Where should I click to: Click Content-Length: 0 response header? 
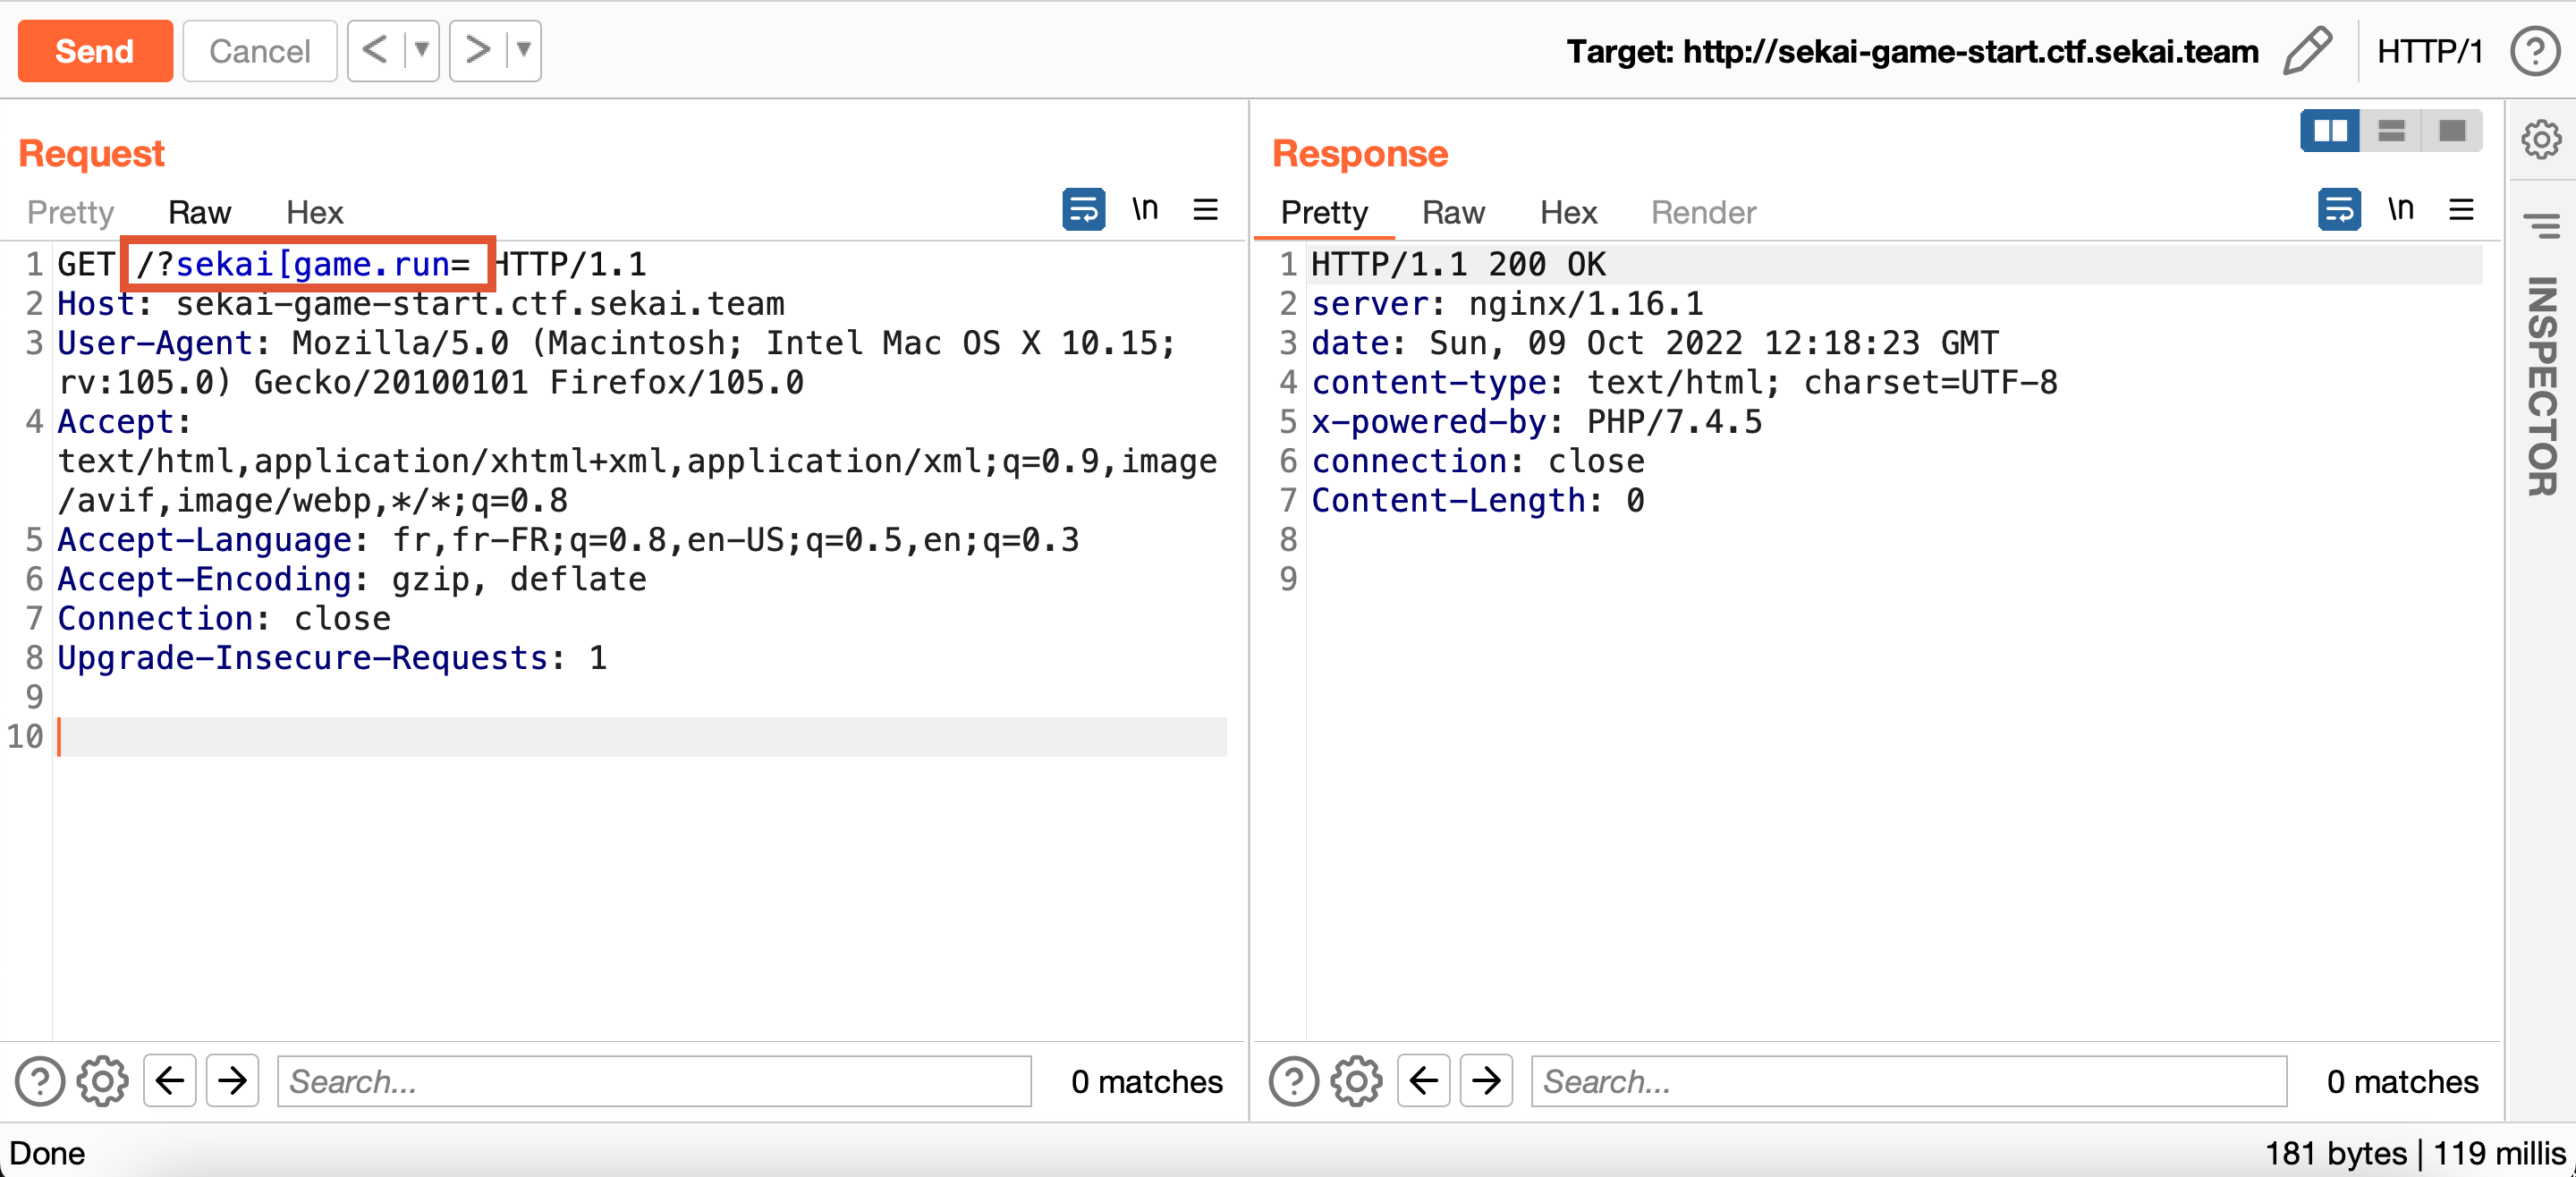[1478, 501]
